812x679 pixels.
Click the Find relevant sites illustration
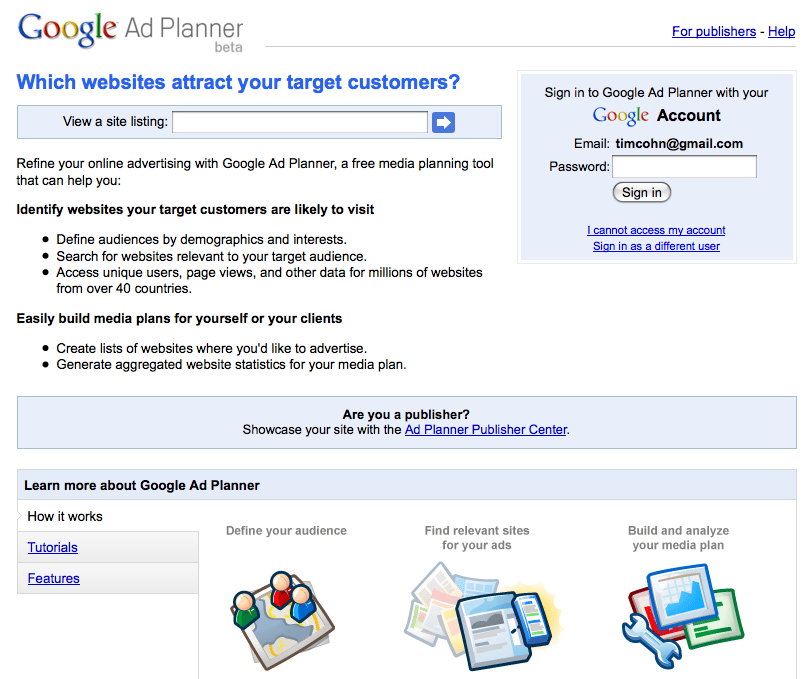(x=477, y=616)
